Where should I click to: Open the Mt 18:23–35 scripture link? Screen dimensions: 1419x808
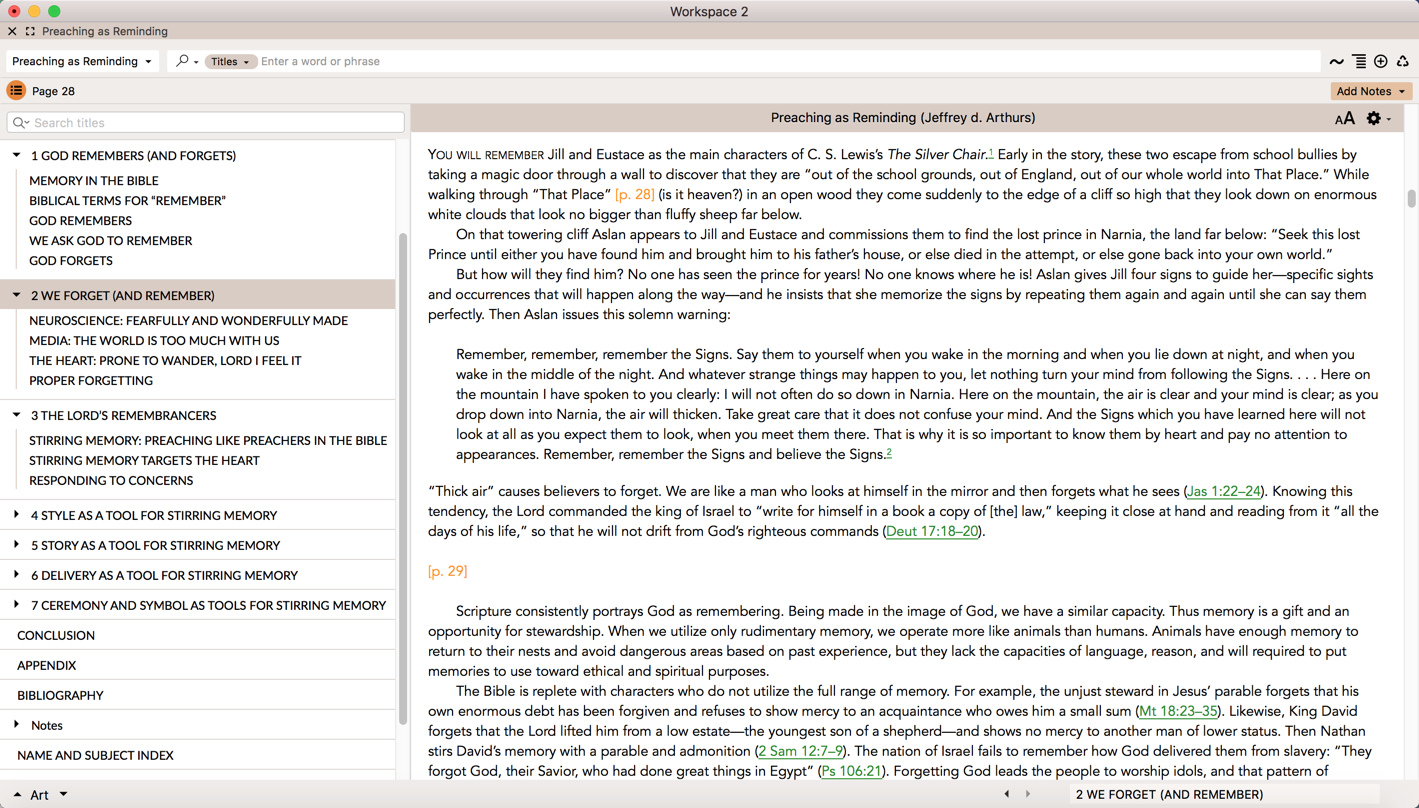click(1179, 711)
